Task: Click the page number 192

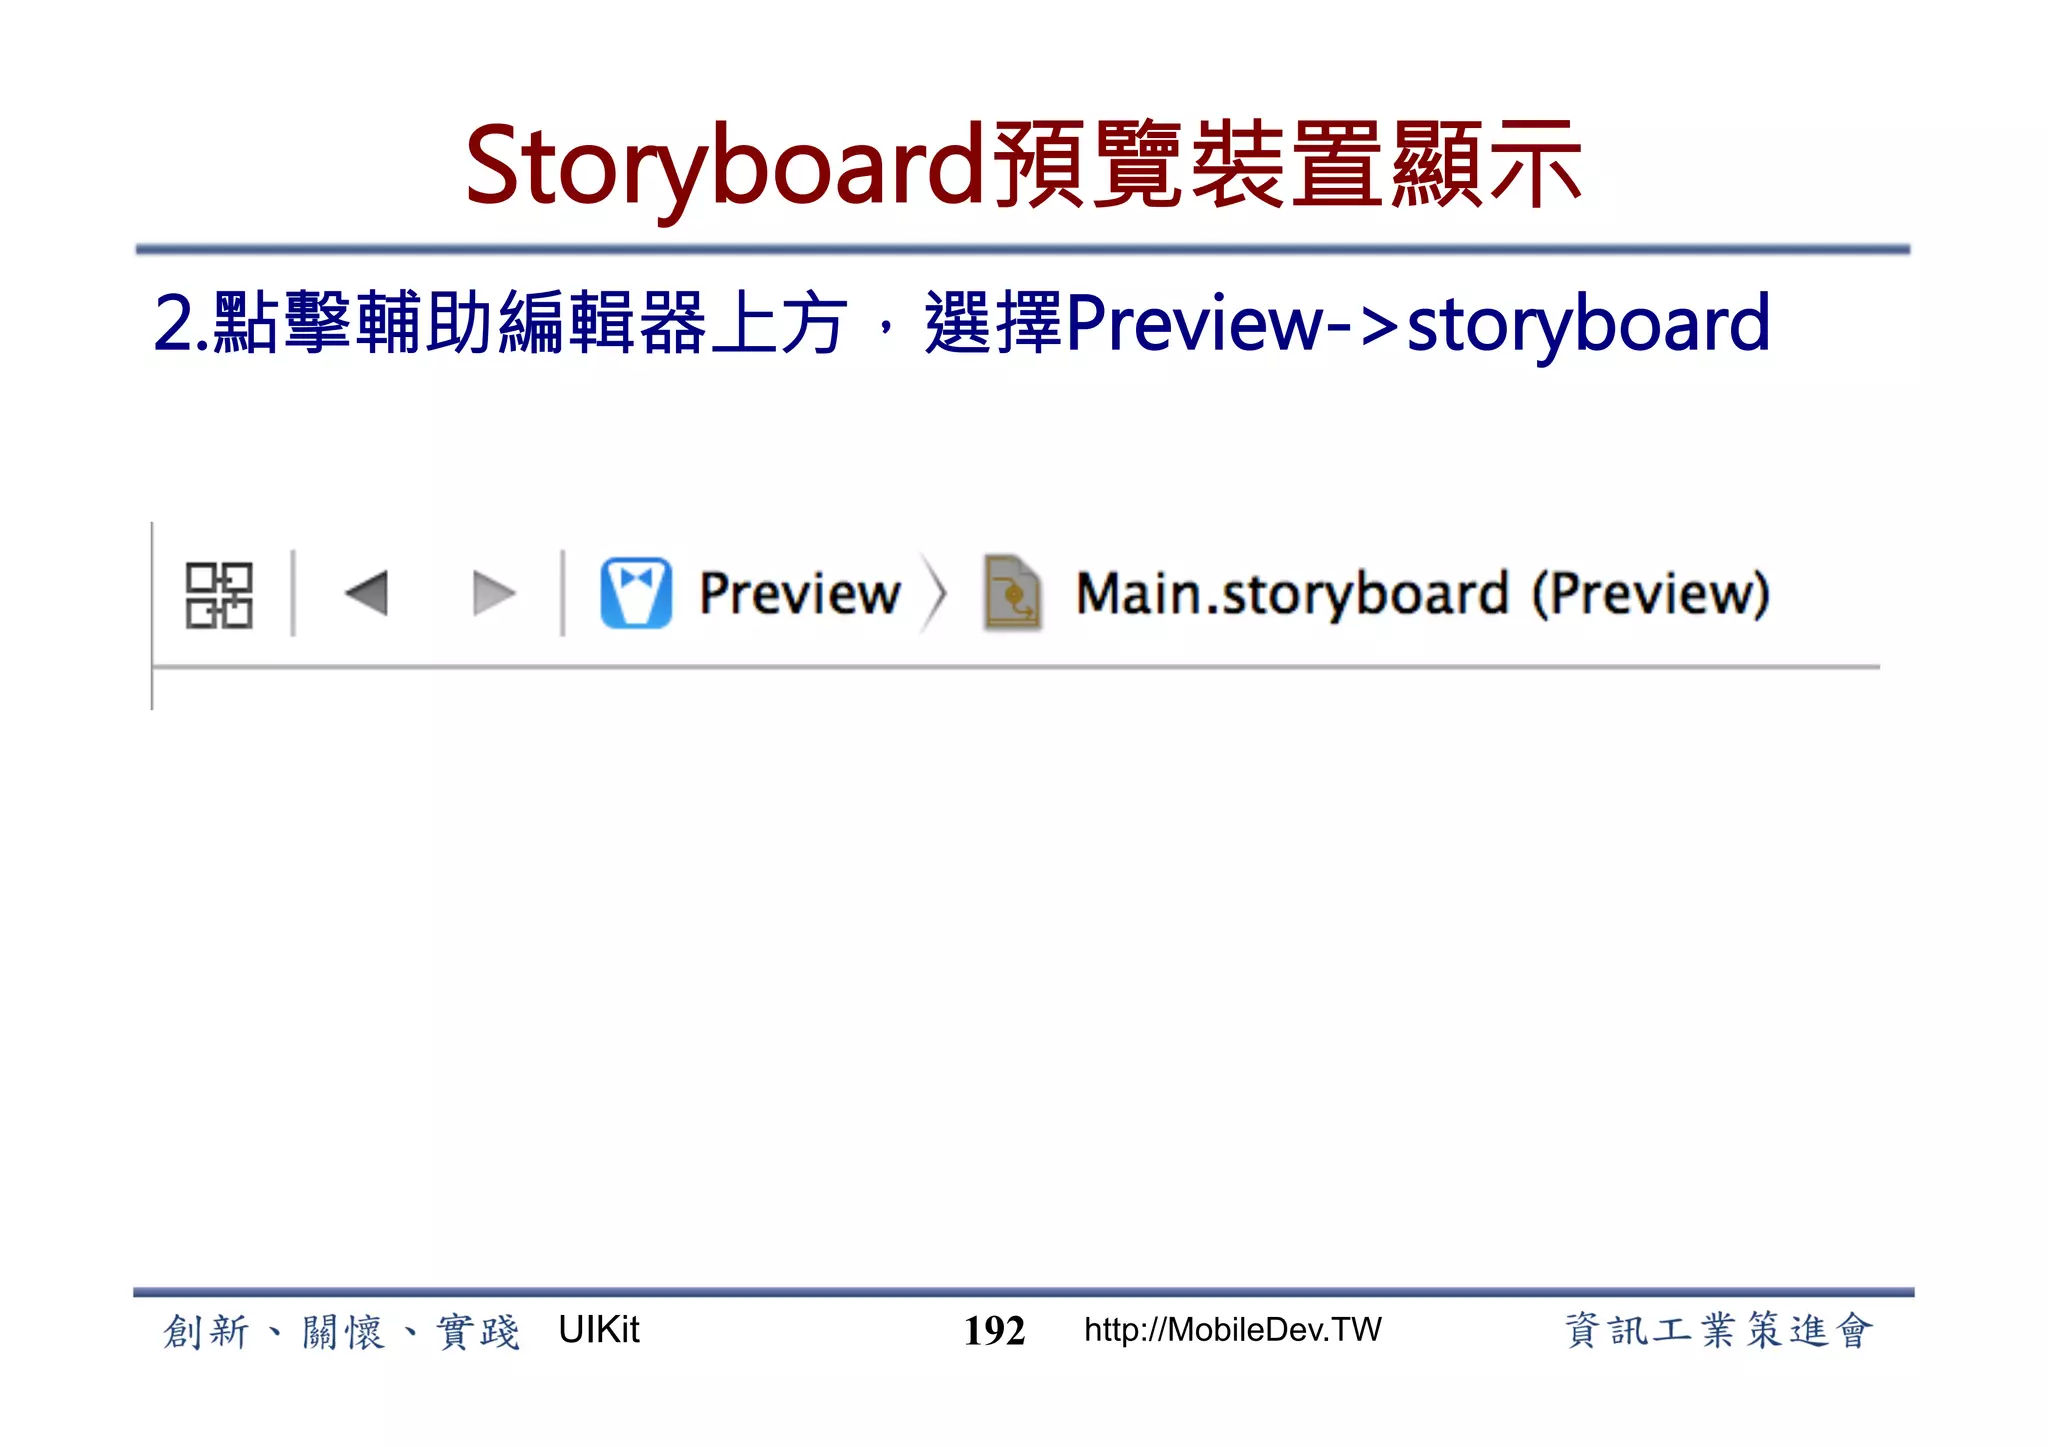Action: pyautogui.click(x=994, y=1331)
